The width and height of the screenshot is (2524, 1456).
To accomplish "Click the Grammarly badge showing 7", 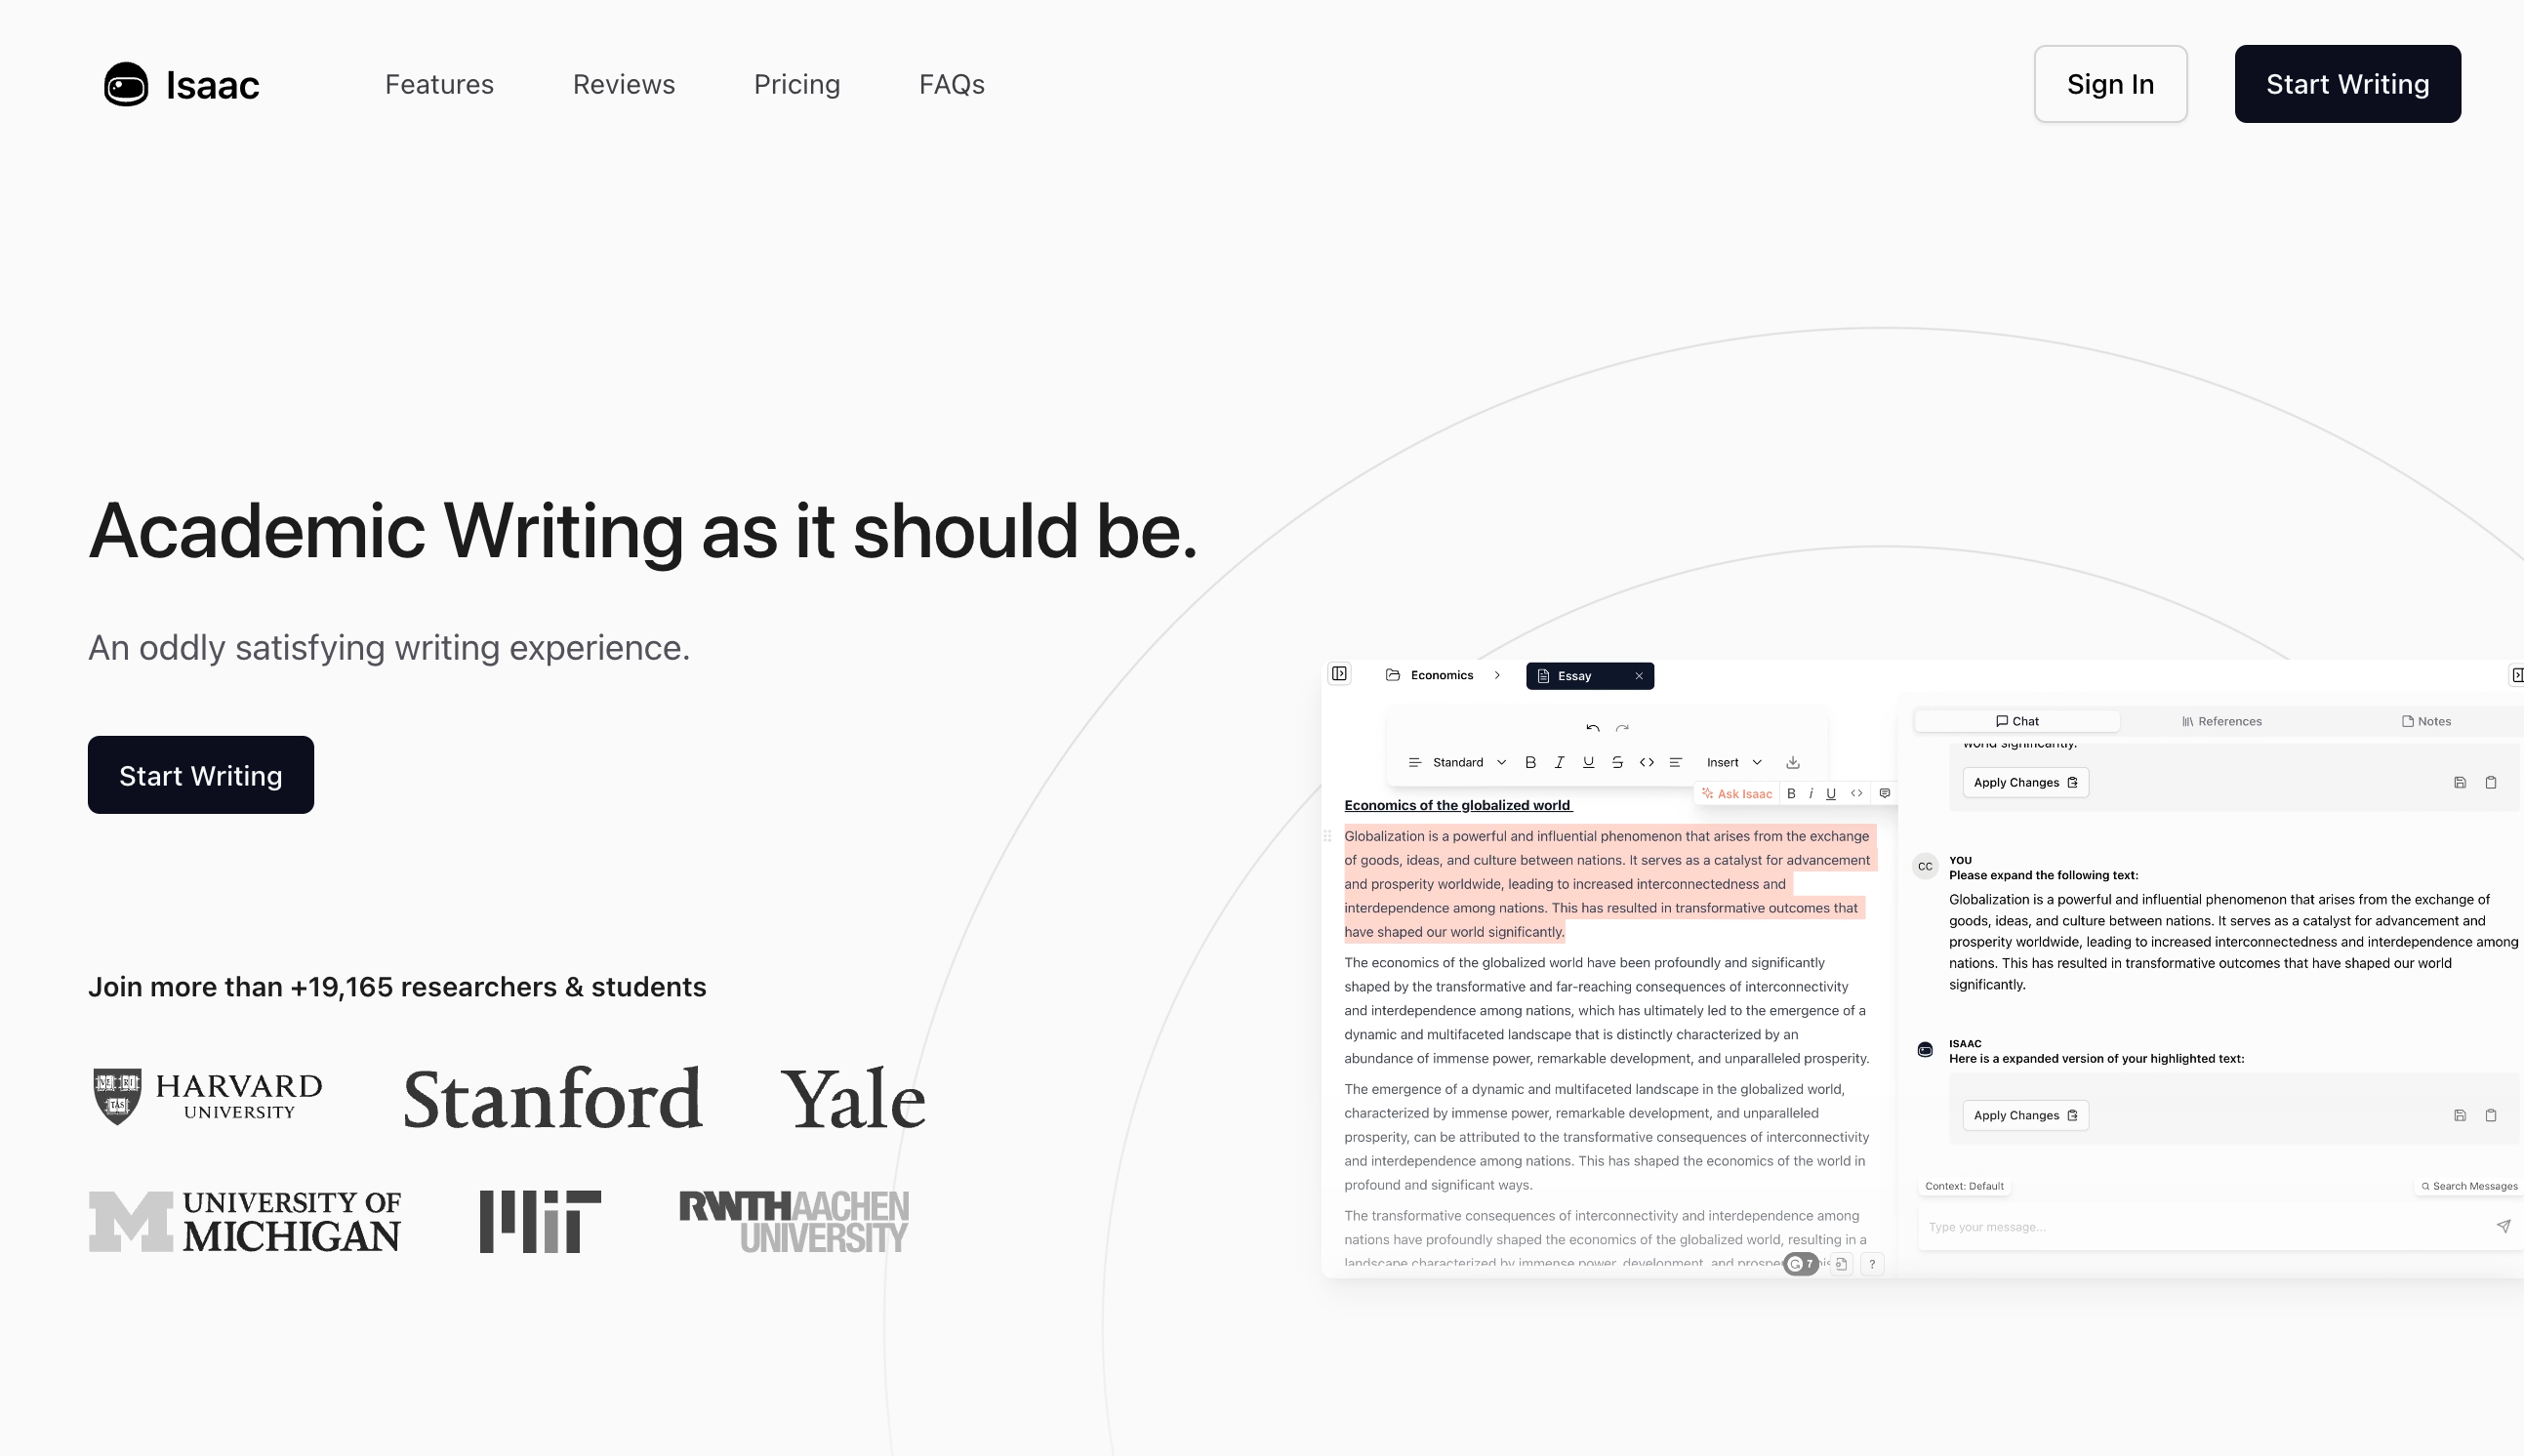I will tap(1801, 1264).
